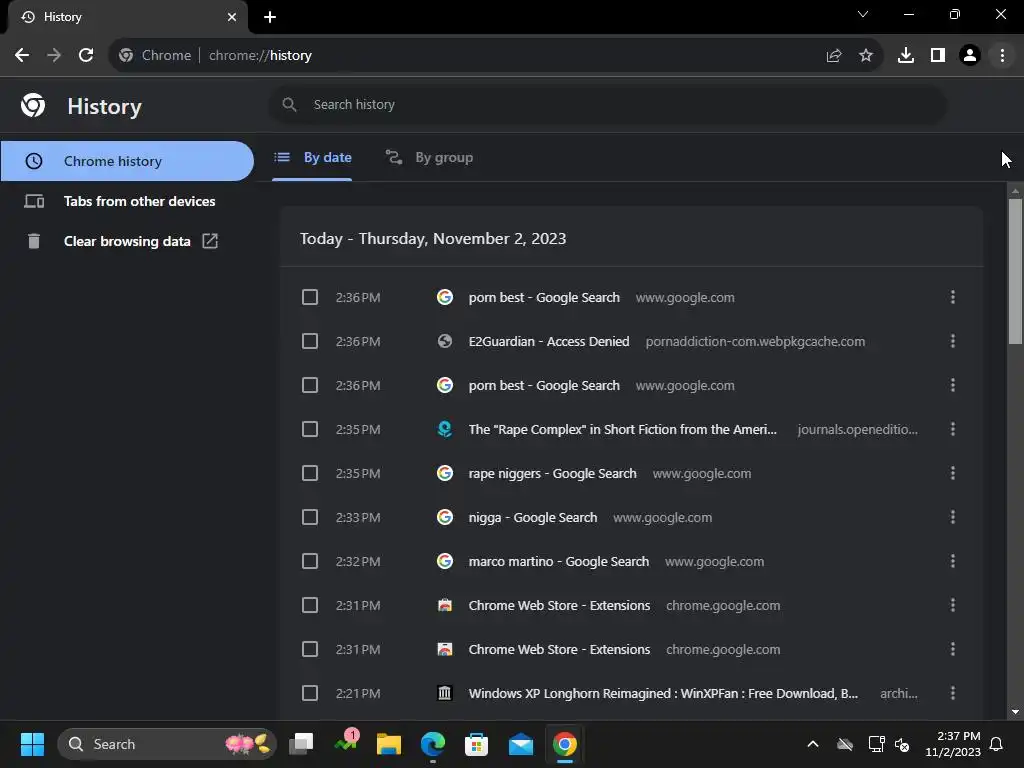This screenshot has height=768, width=1024.
Task: Open marco martino - Google Search link
Action: click(x=558, y=562)
